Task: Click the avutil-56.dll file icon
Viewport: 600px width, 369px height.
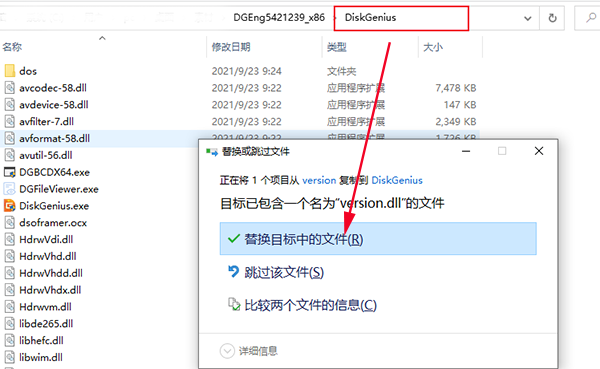Action: (10, 155)
